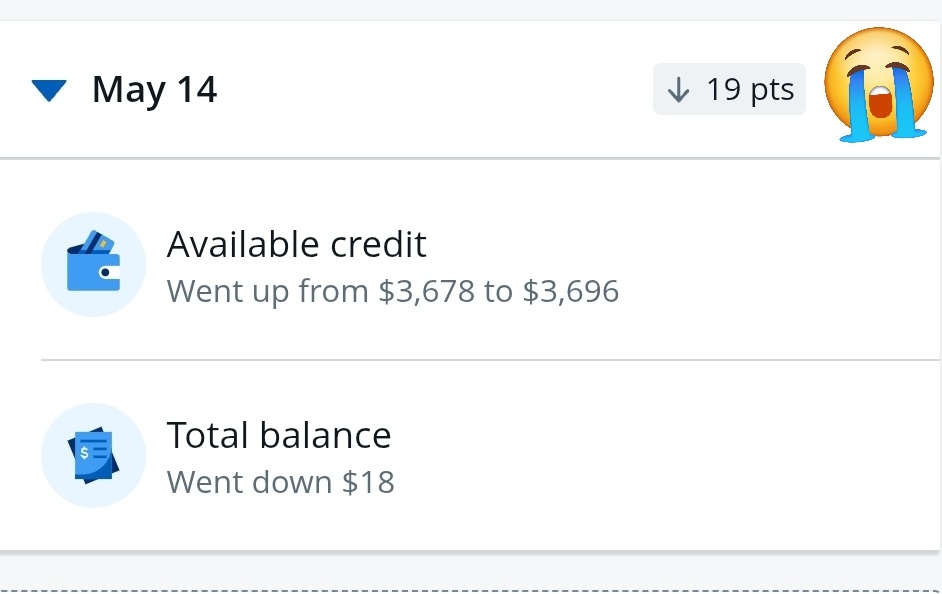
Task: Click the credit card in the wallet icon
Action: click(x=98, y=243)
